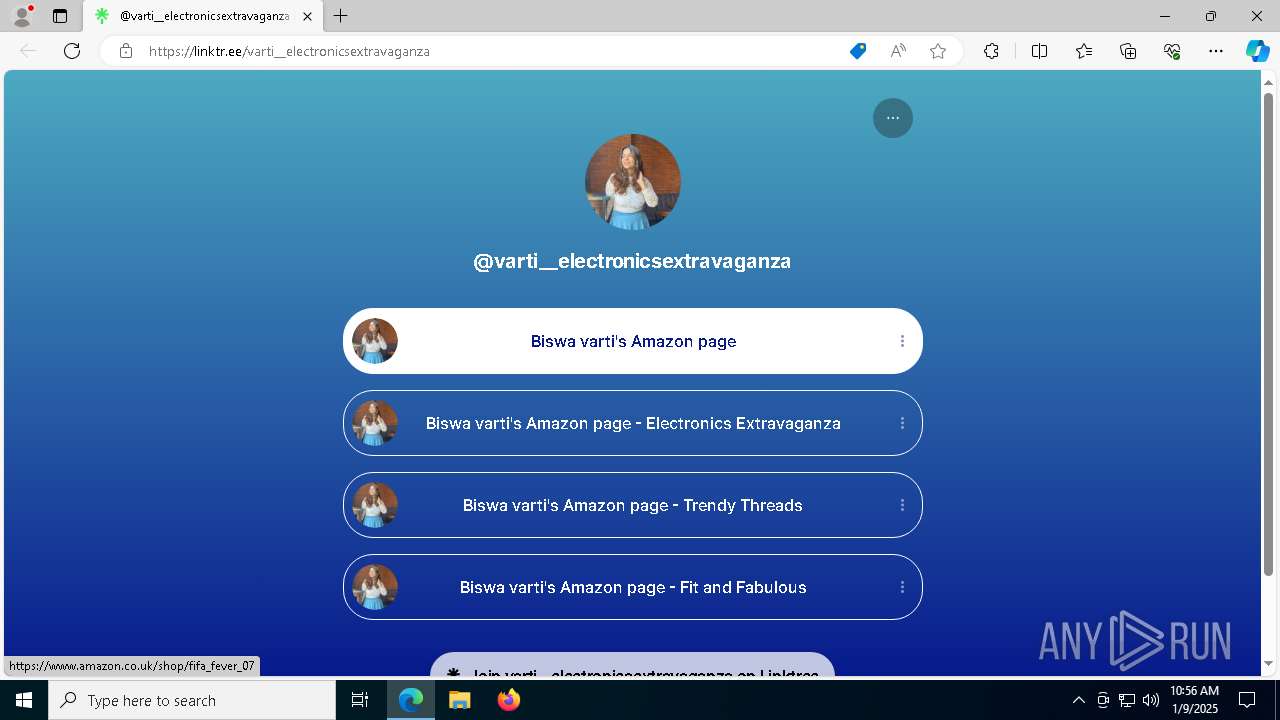Open options for Trendy Threads link

pyautogui.click(x=902, y=505)
